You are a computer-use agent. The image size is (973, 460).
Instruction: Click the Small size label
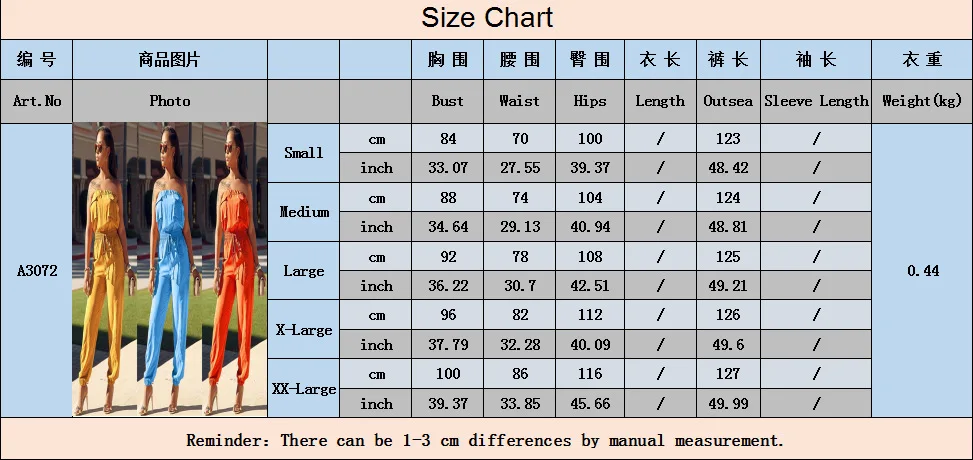click(x=303, y=152)
